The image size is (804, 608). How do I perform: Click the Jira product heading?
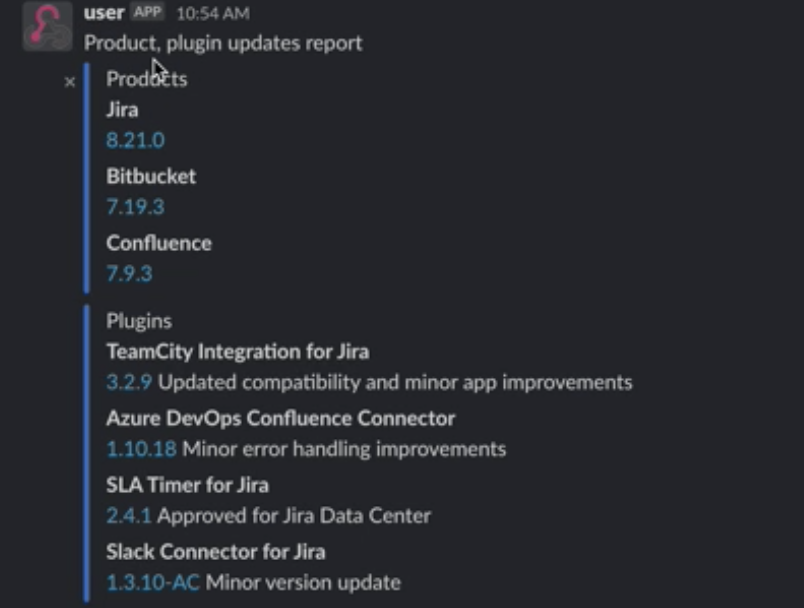pos(122,110)
